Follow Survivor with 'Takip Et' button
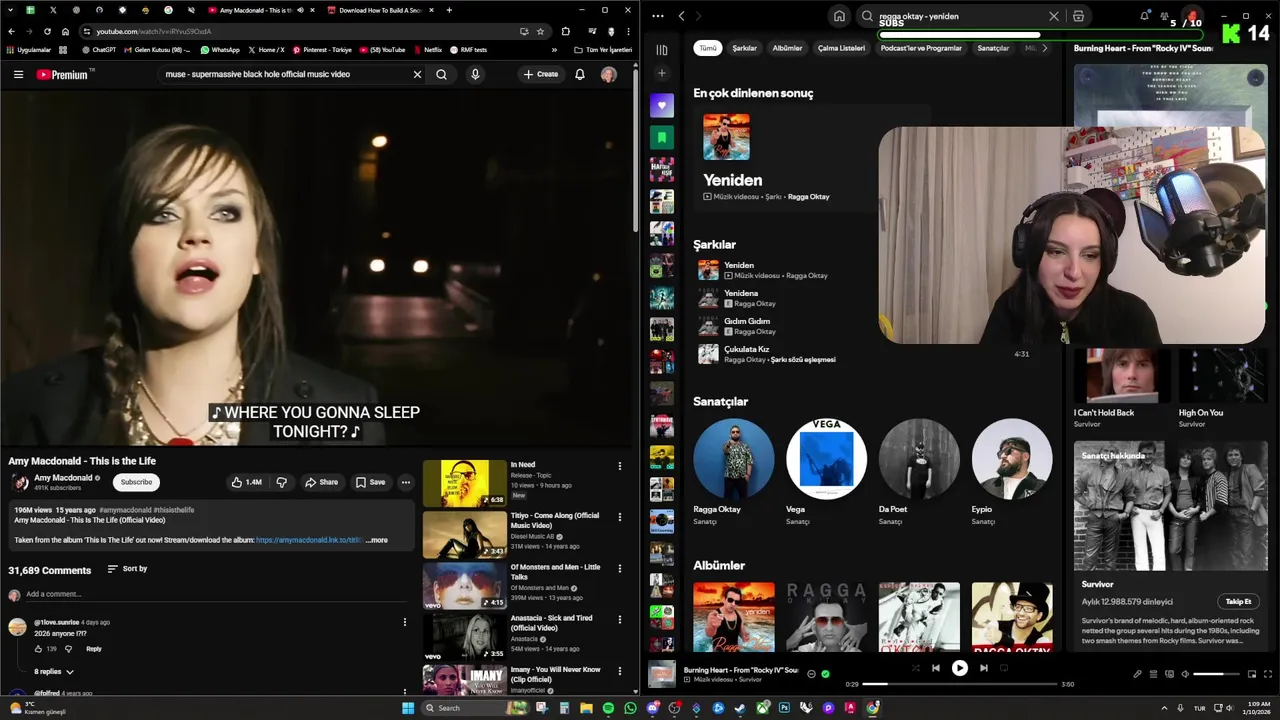The height and width of the screenshot is (720, 1280). 1238,602
